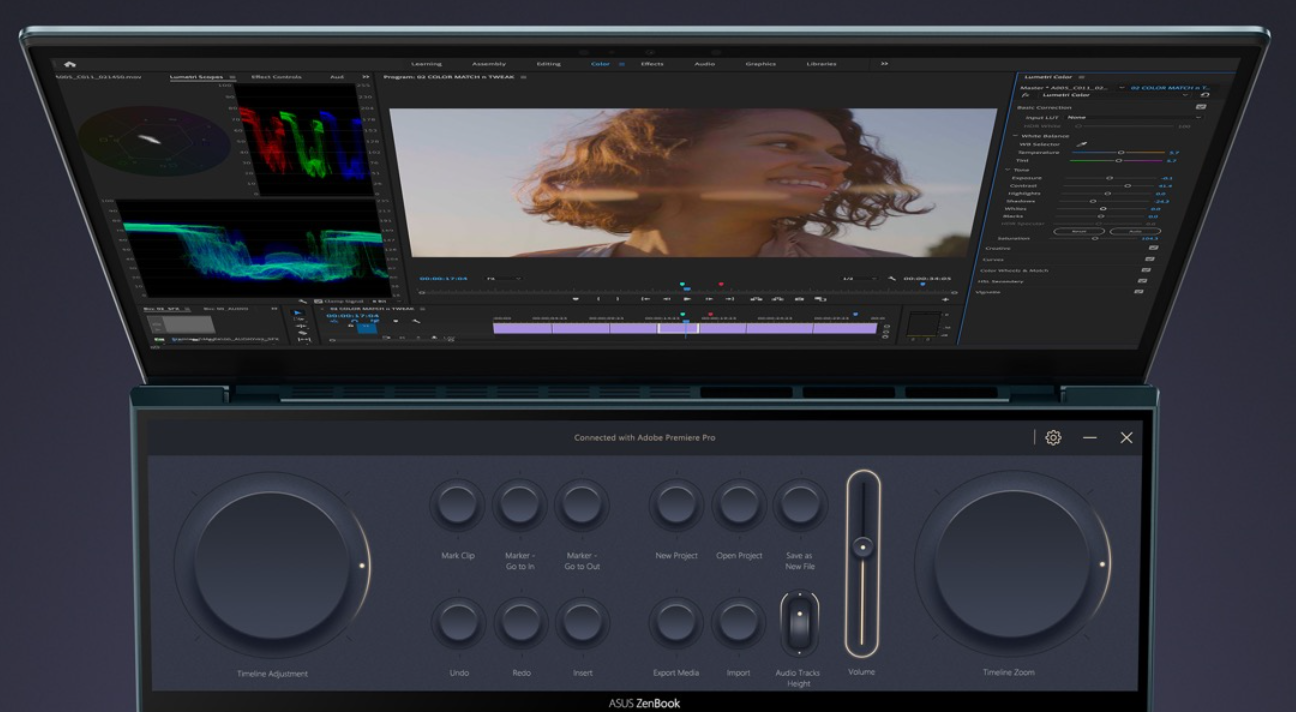The image size is (1296, 712).
Task: Switch to the Editing workspace
Action: (x=549, y=64)
